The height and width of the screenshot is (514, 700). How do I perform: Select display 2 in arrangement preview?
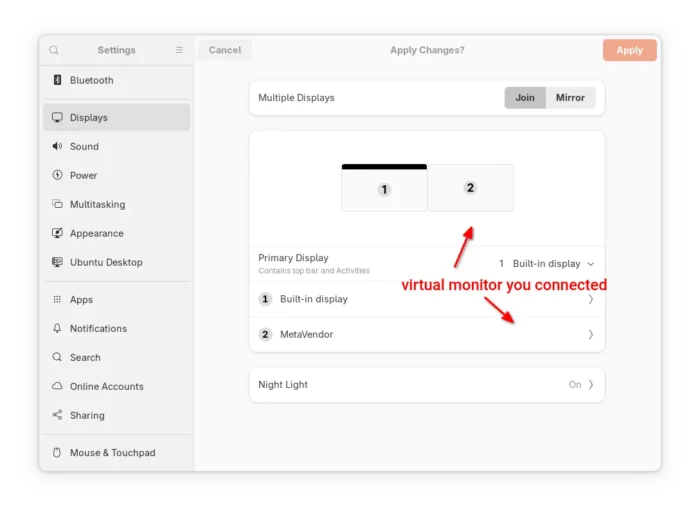point(471,188)
